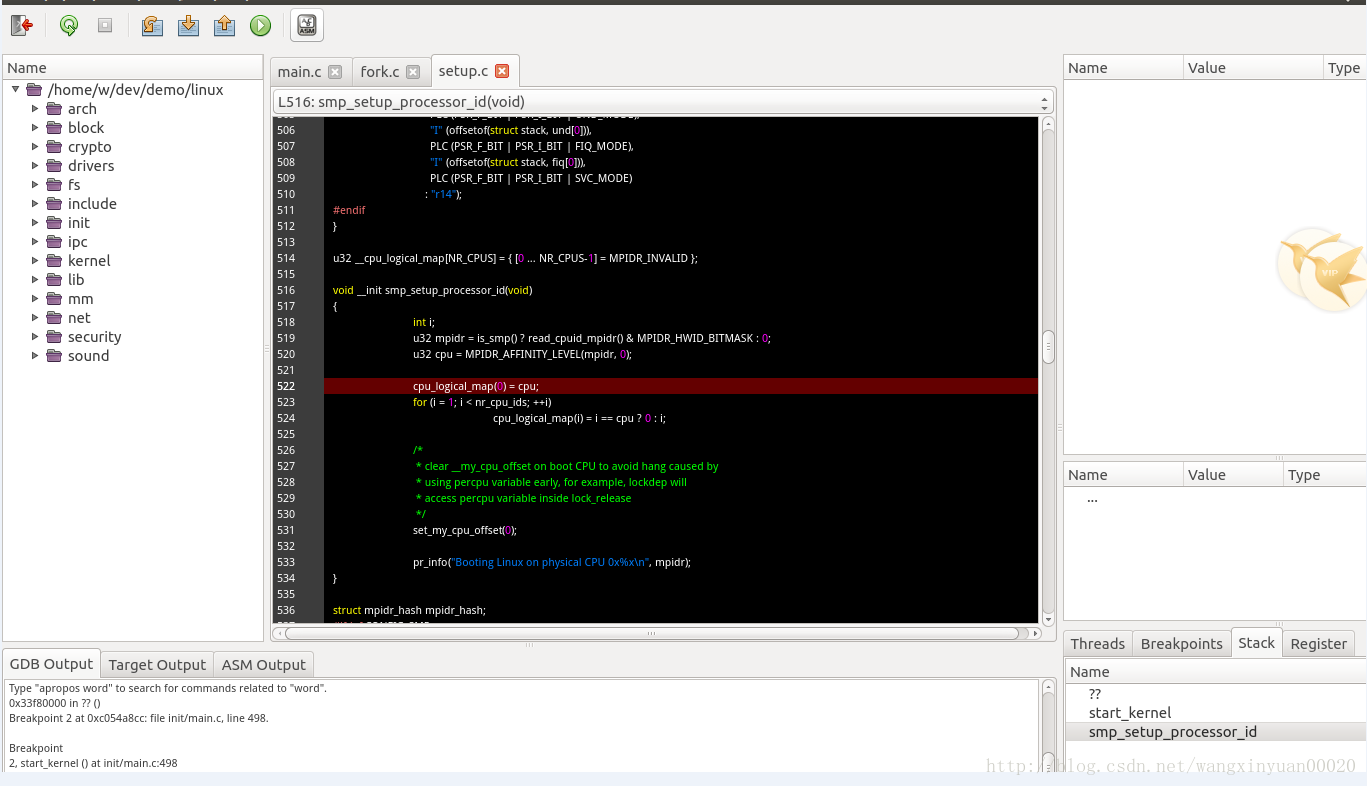The width and height of the screenshot is (1367, 786).
Task: Expand the fs folder
Action: 35,185
